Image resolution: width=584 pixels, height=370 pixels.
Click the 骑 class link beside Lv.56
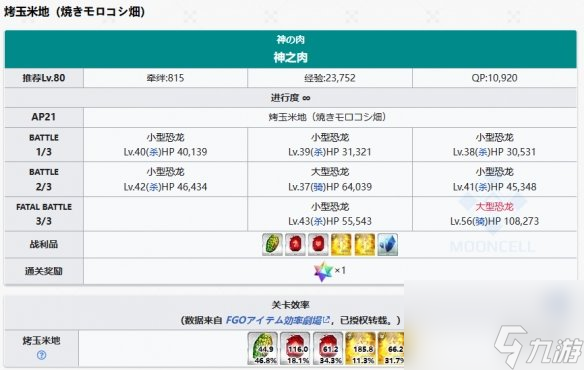480,221
